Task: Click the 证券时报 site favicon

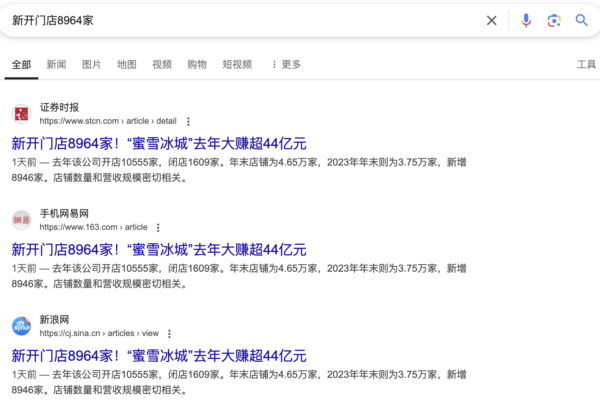Action: click(22, 113)
